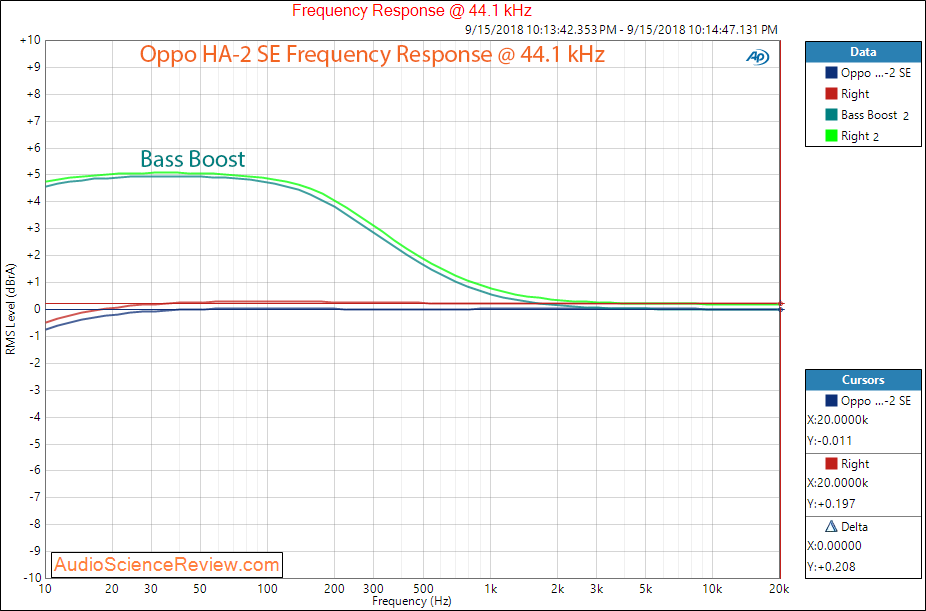Select 'Bass Boost 2' legend label
The height and width of the screenshot is (611, 926).
tap(875, 115)
